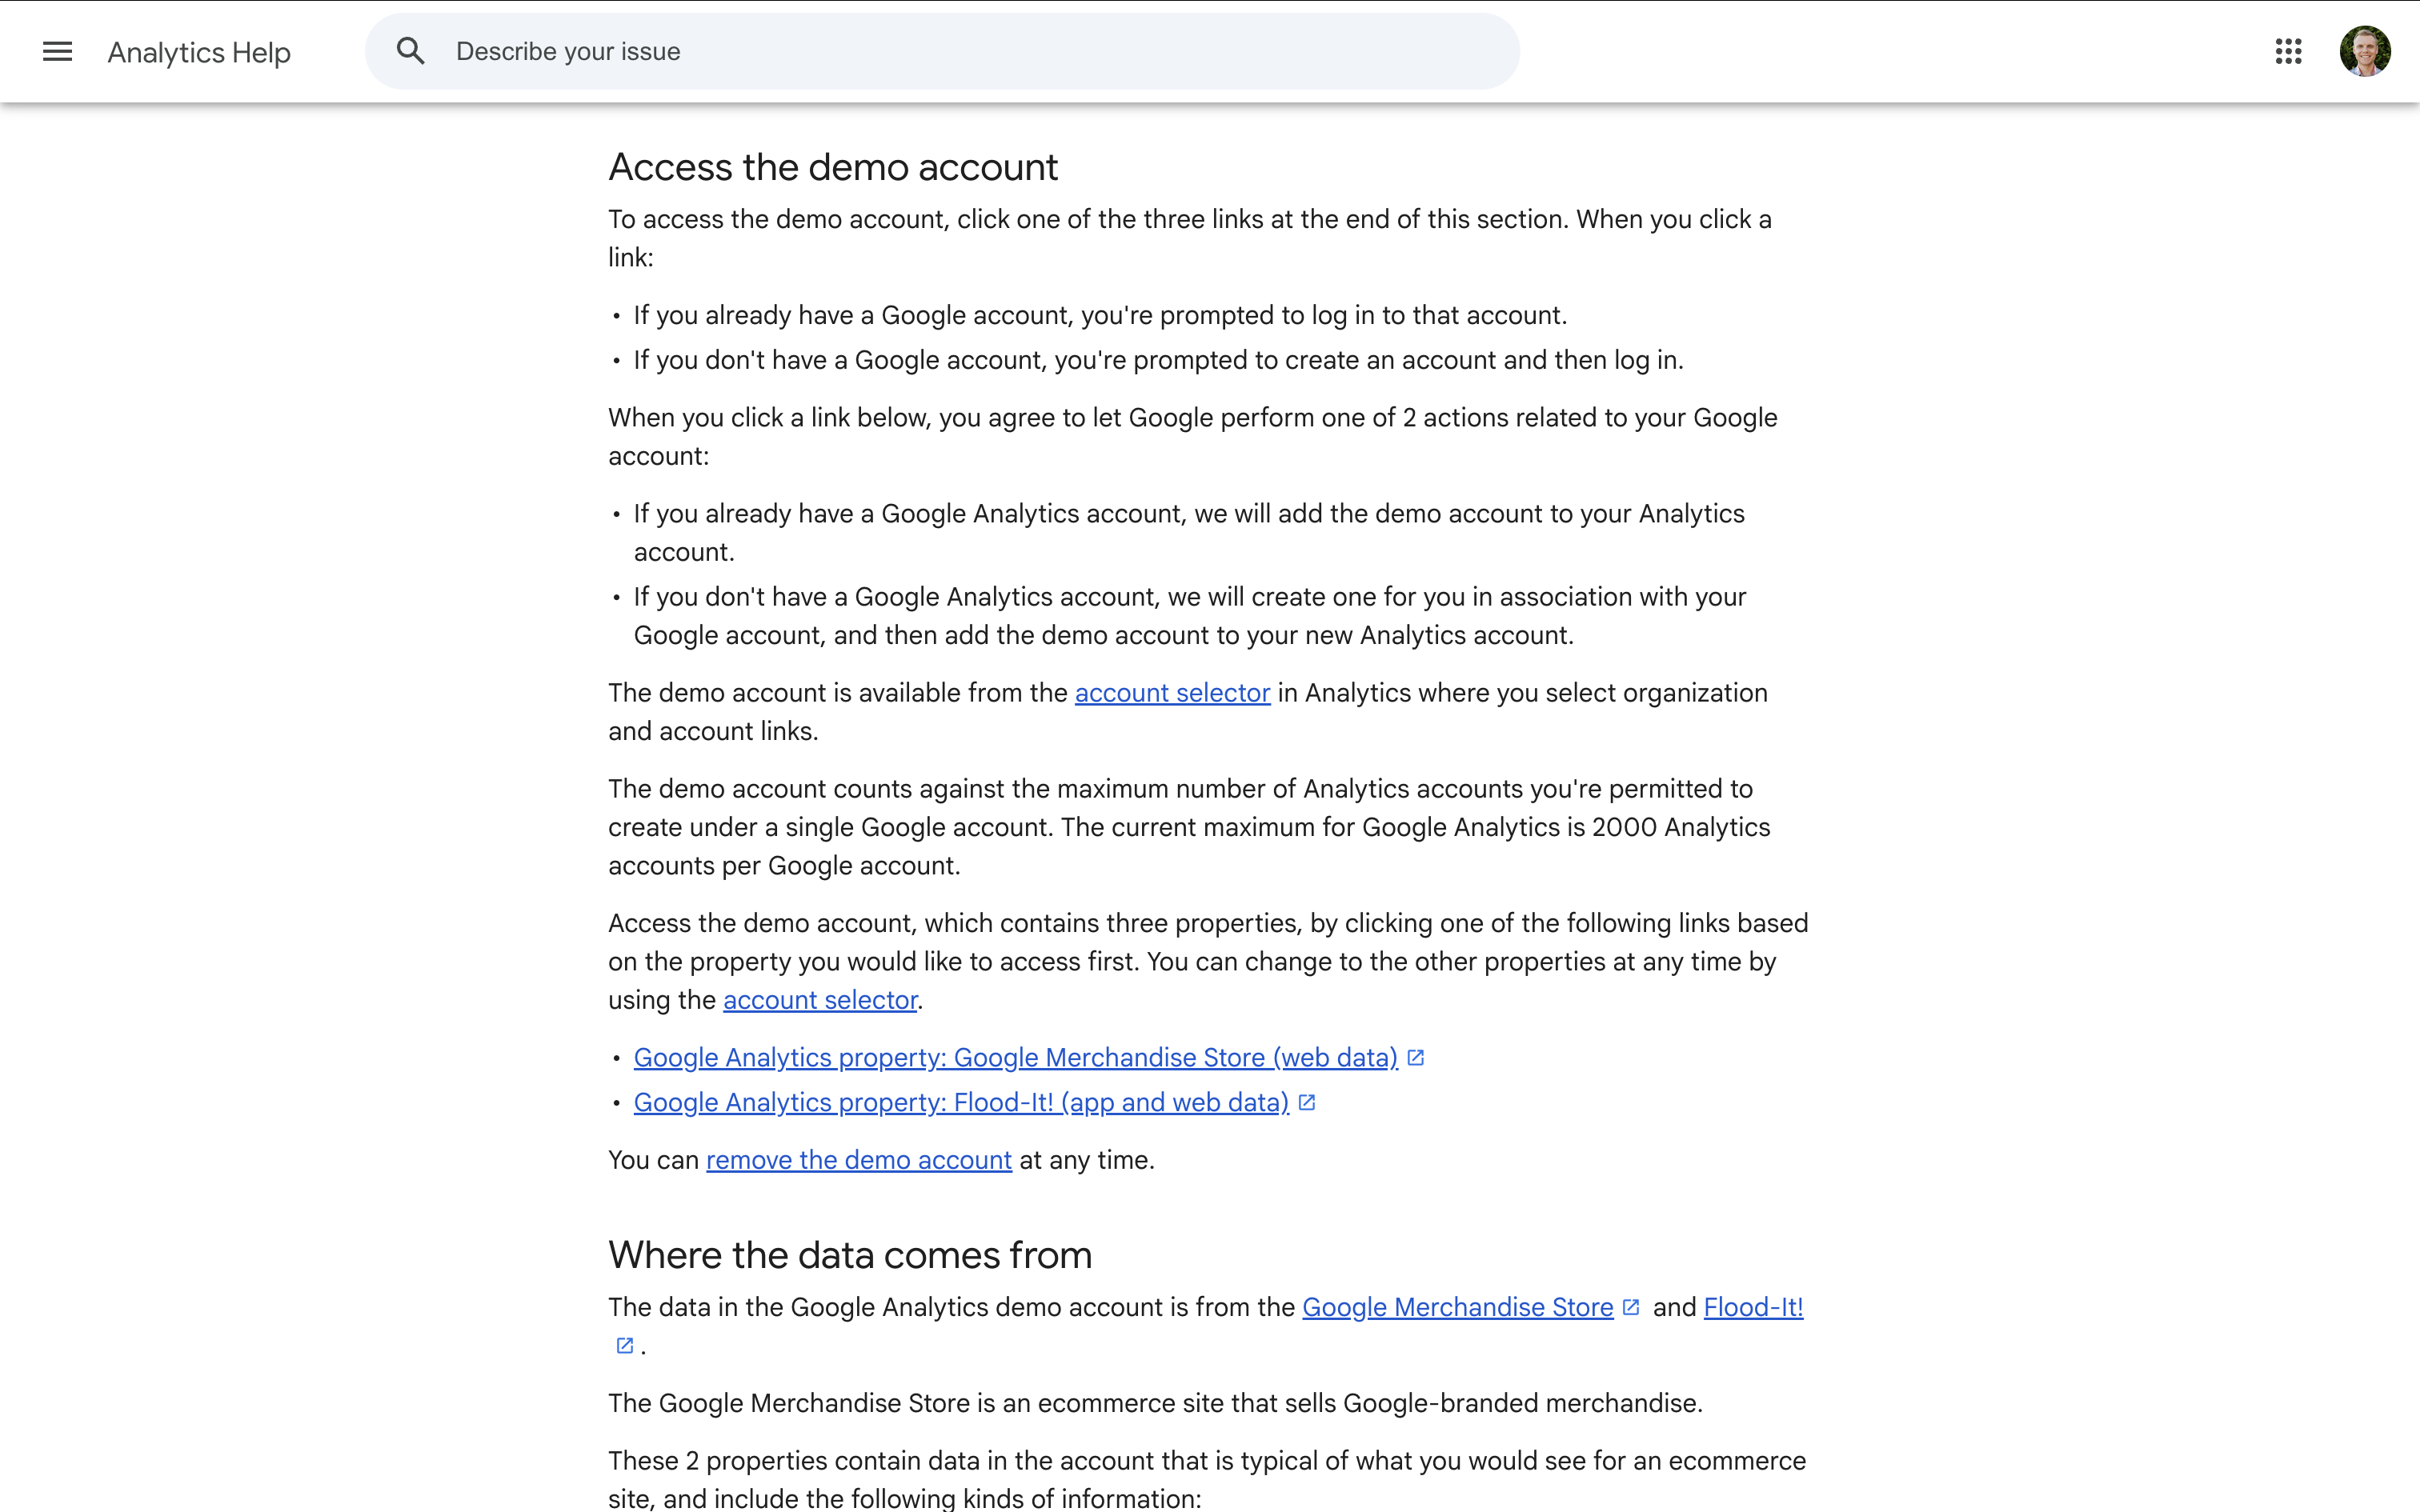Open the user profile avatar
The width and height of the screenshot is (2420, 1512).
tap(2365, 51)
